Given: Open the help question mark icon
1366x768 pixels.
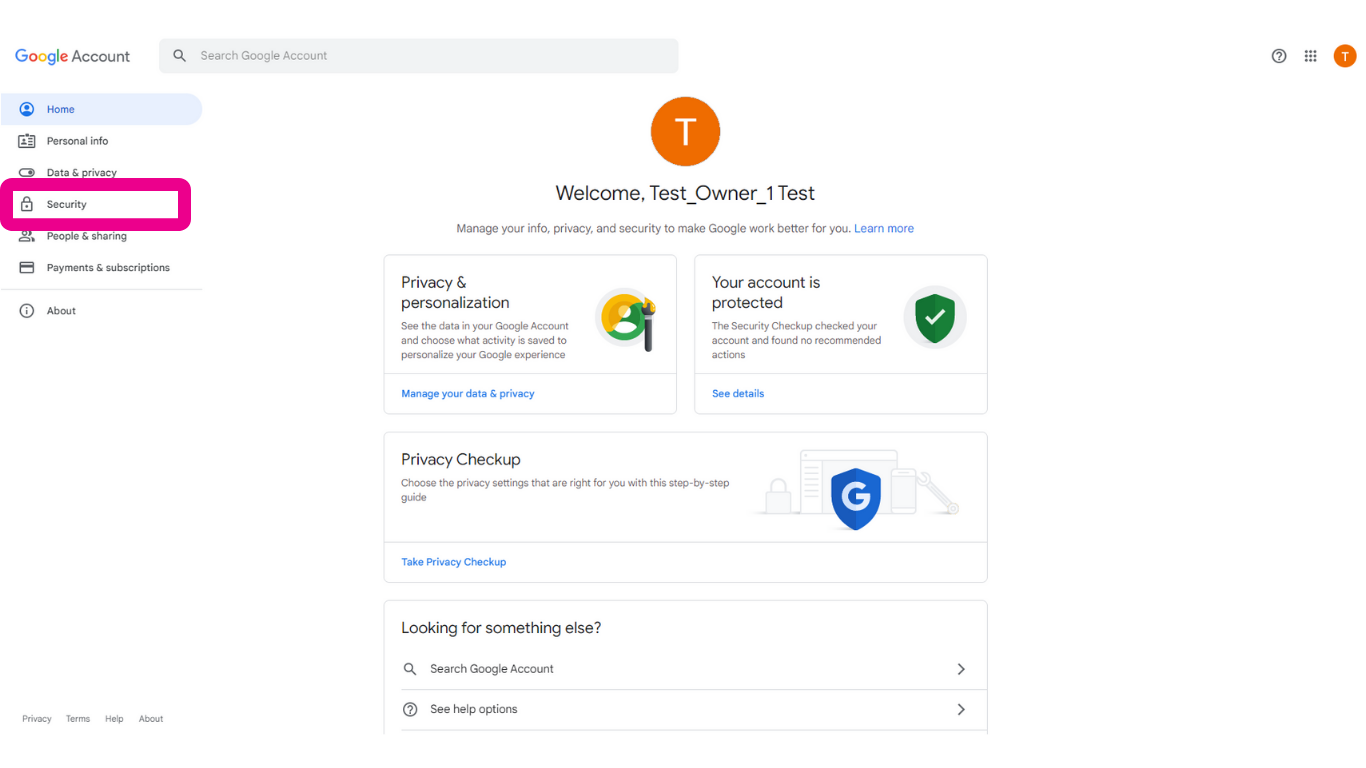Looking at the screenshot, I should pyautogui.click(x=1279, y=56).
